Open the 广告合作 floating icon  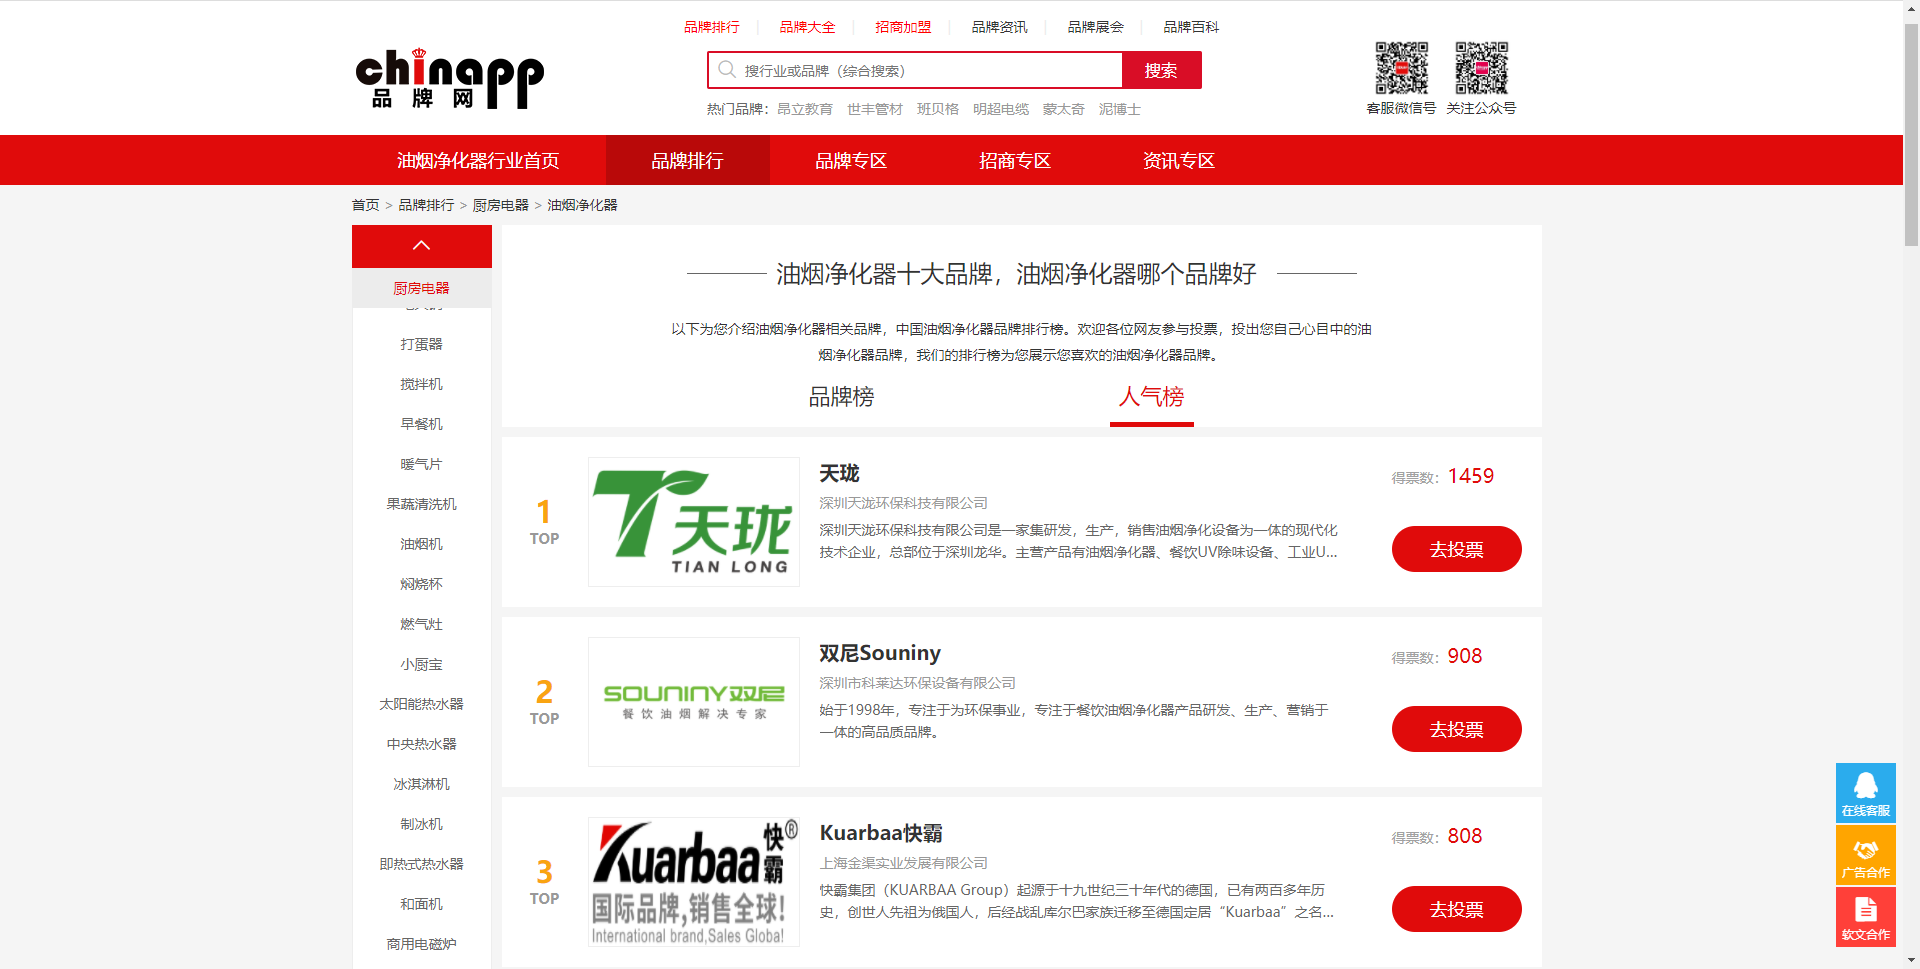(x=1866, y=855)
